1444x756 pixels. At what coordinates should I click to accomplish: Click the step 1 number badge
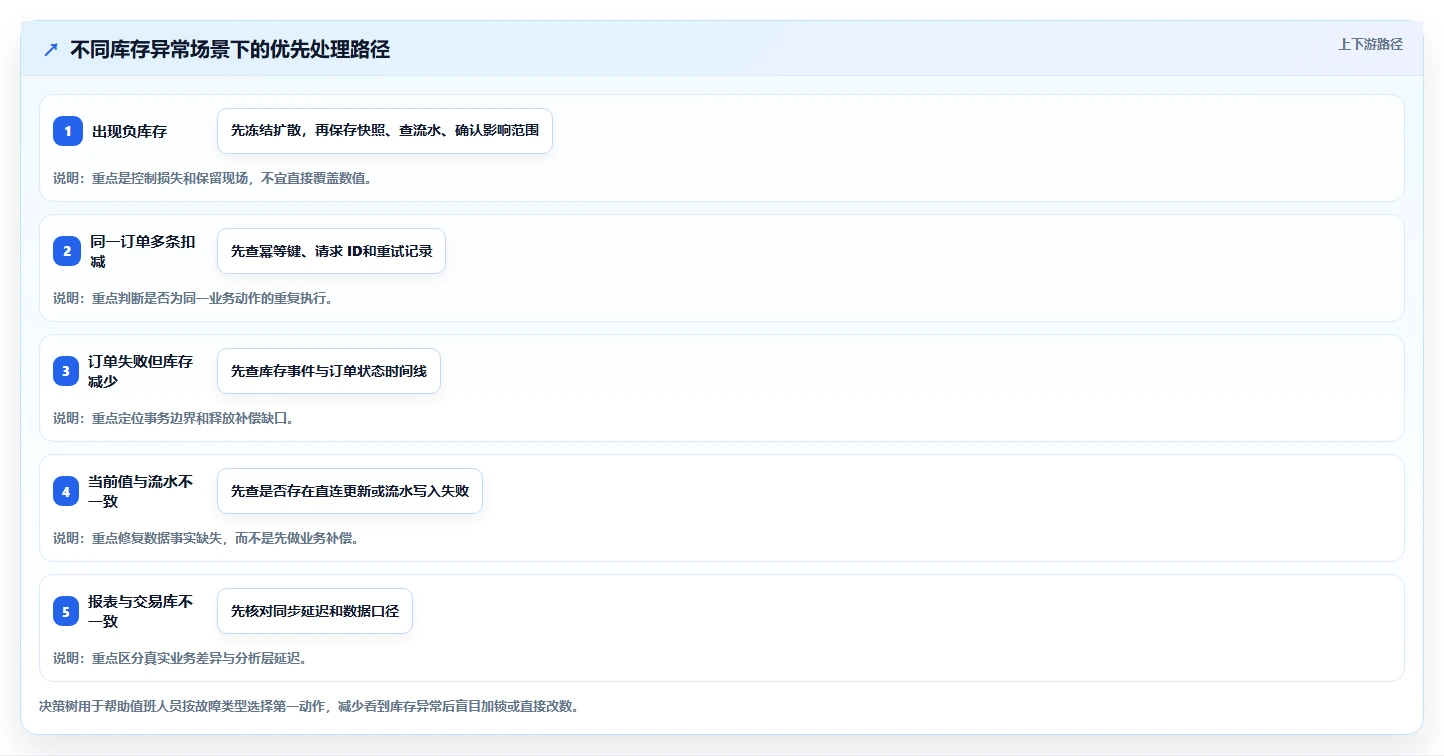click(68, 131)
